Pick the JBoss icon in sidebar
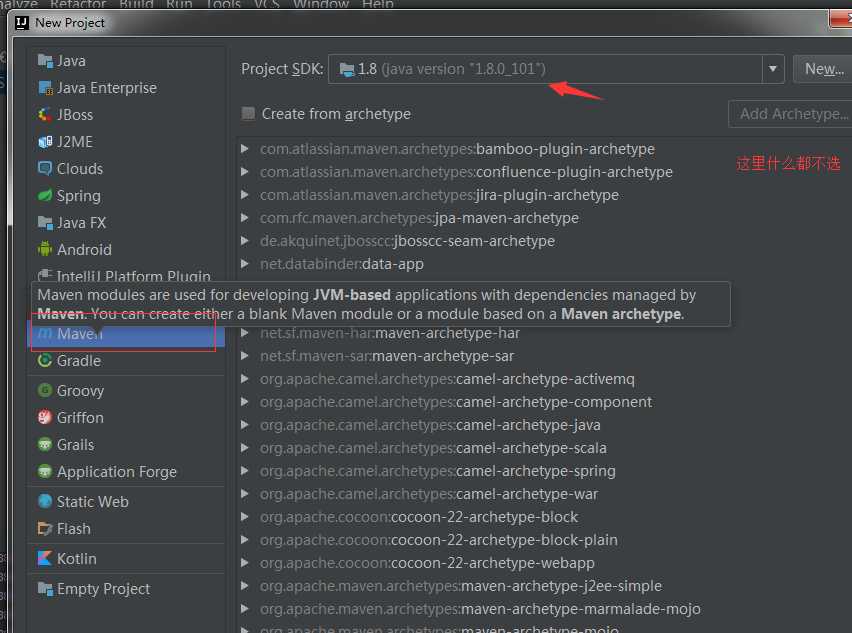Image resolution: width=852 pixels, height=633 pixels. click(x=45, y=115)
